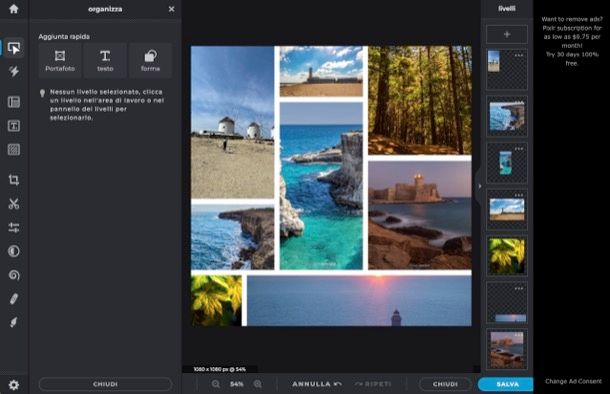Add a testo text layer
610x394 pixels.
coord(105,61)
